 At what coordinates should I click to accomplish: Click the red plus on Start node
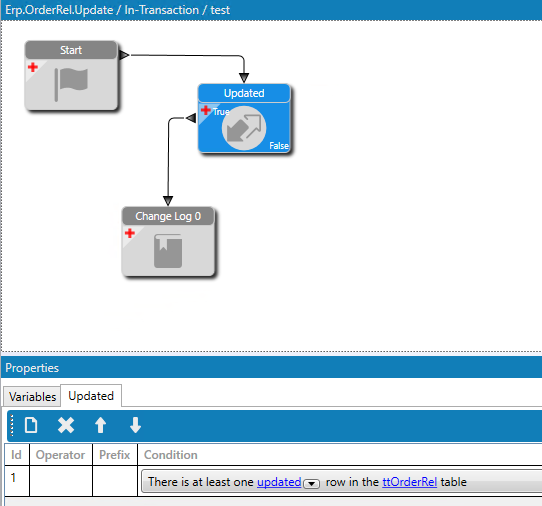point(33,67)
